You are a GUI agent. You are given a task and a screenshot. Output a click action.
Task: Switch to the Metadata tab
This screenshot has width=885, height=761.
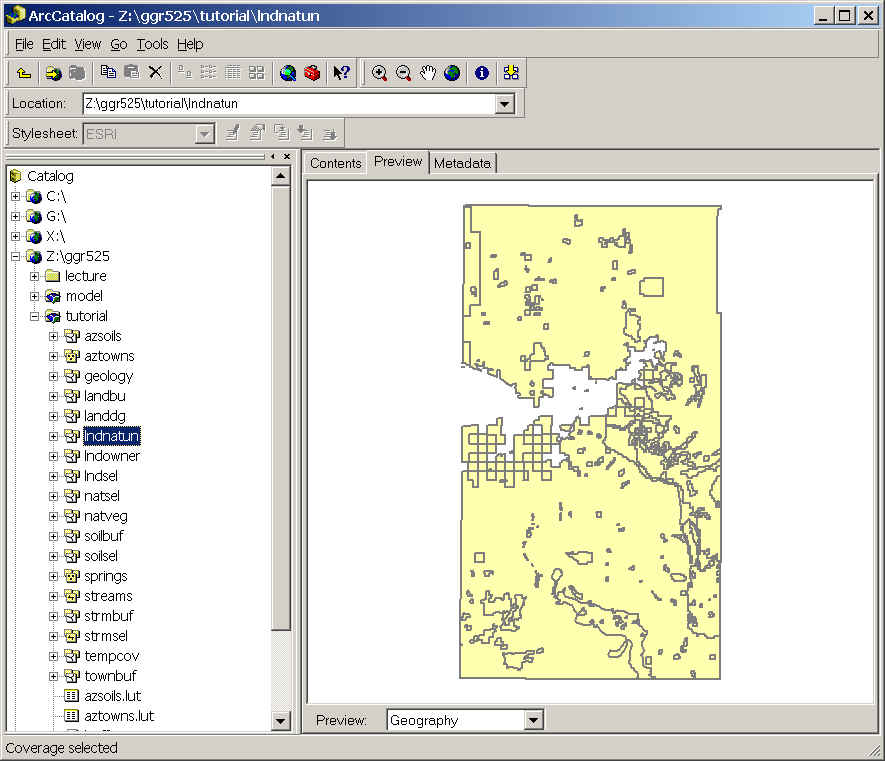pos(462,163)
